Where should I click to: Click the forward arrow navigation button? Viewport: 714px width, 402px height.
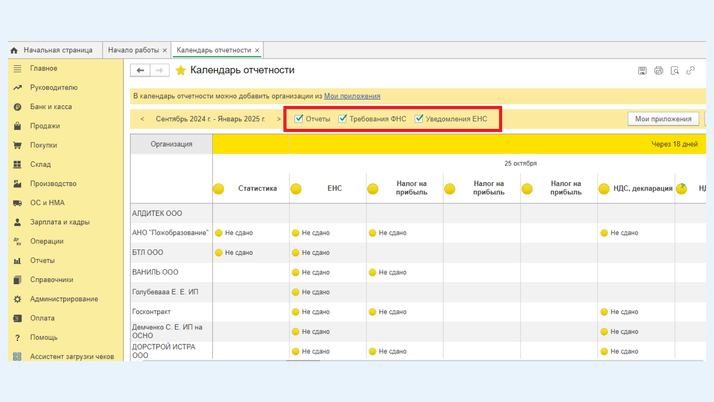pos(159,71)
